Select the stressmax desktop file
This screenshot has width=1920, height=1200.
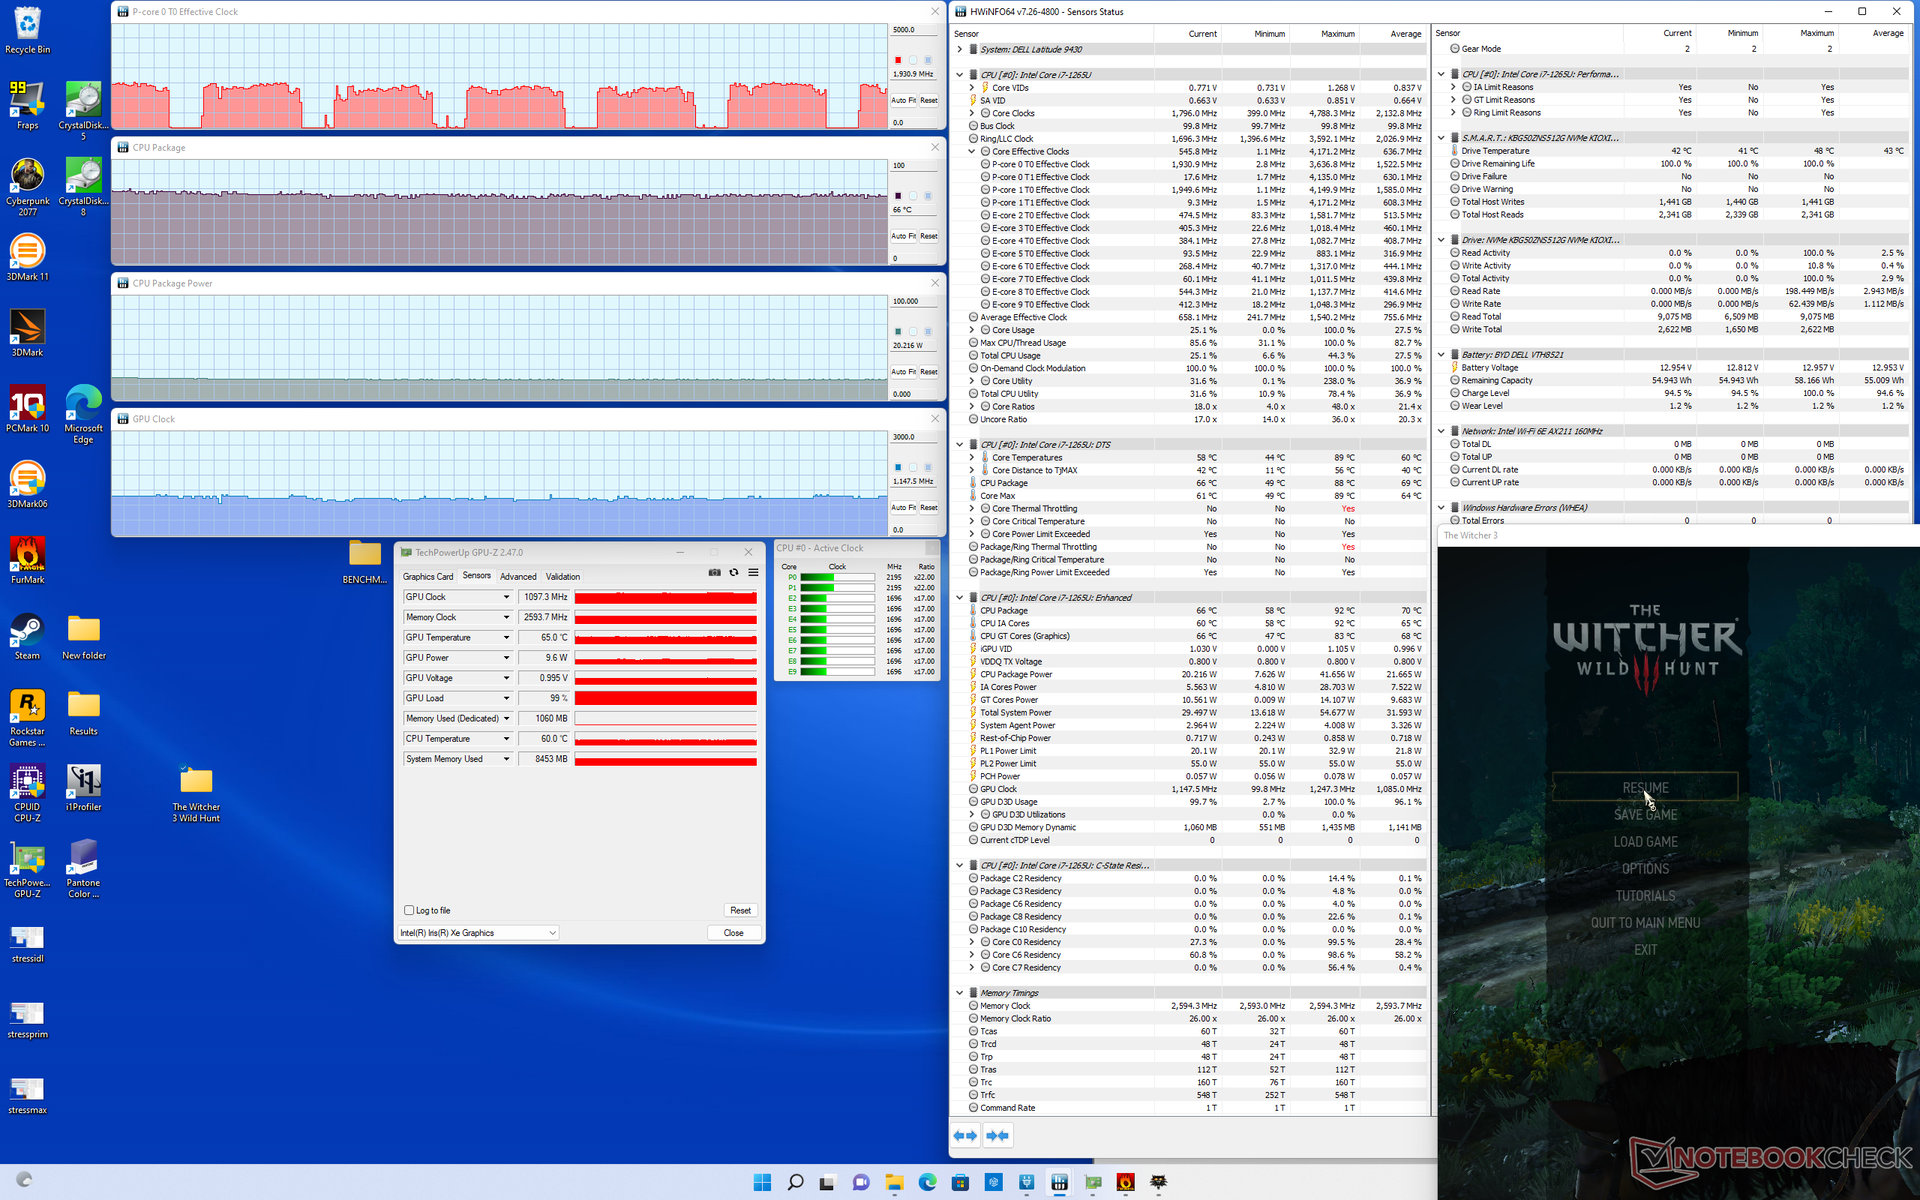(x=28, y=1095)
